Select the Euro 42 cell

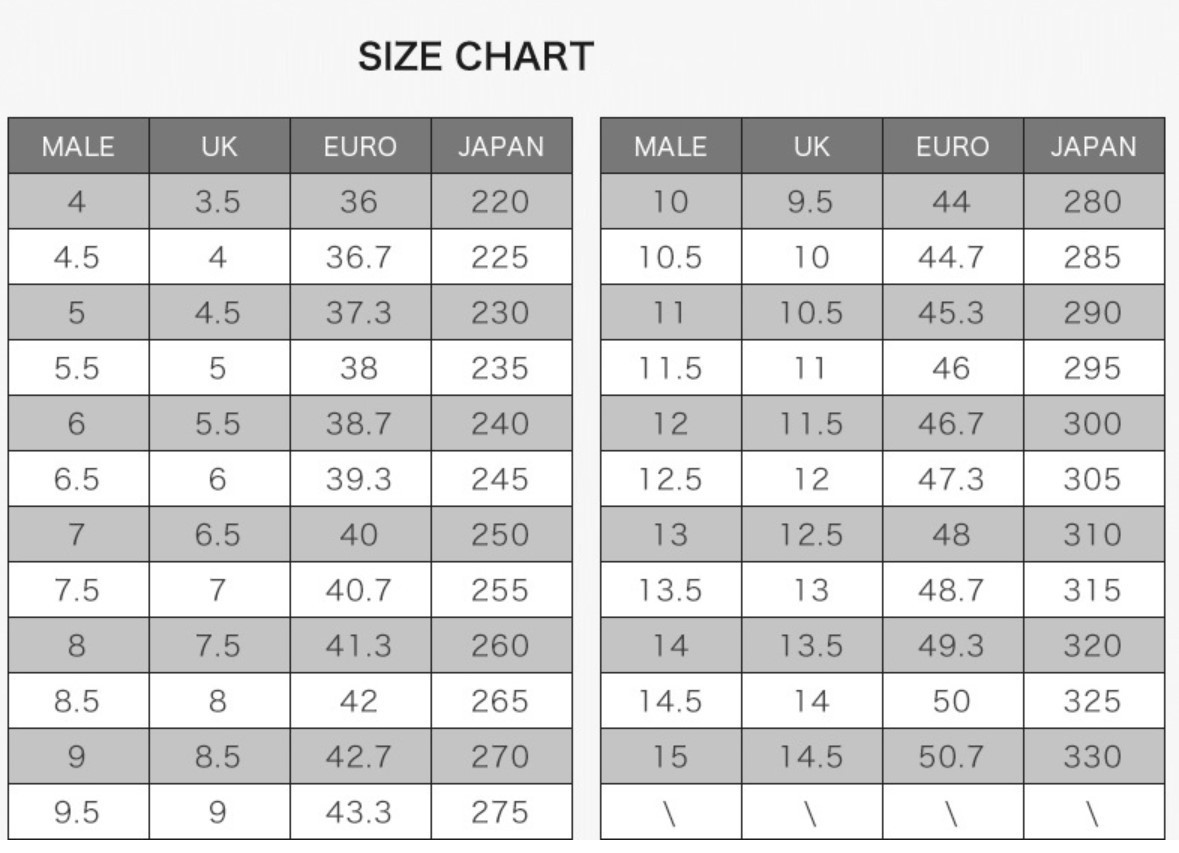[x=359, y=701]
